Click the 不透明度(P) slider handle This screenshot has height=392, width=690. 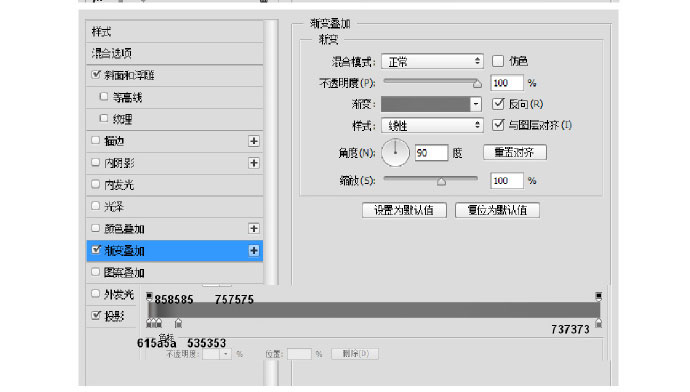[477, 84]
